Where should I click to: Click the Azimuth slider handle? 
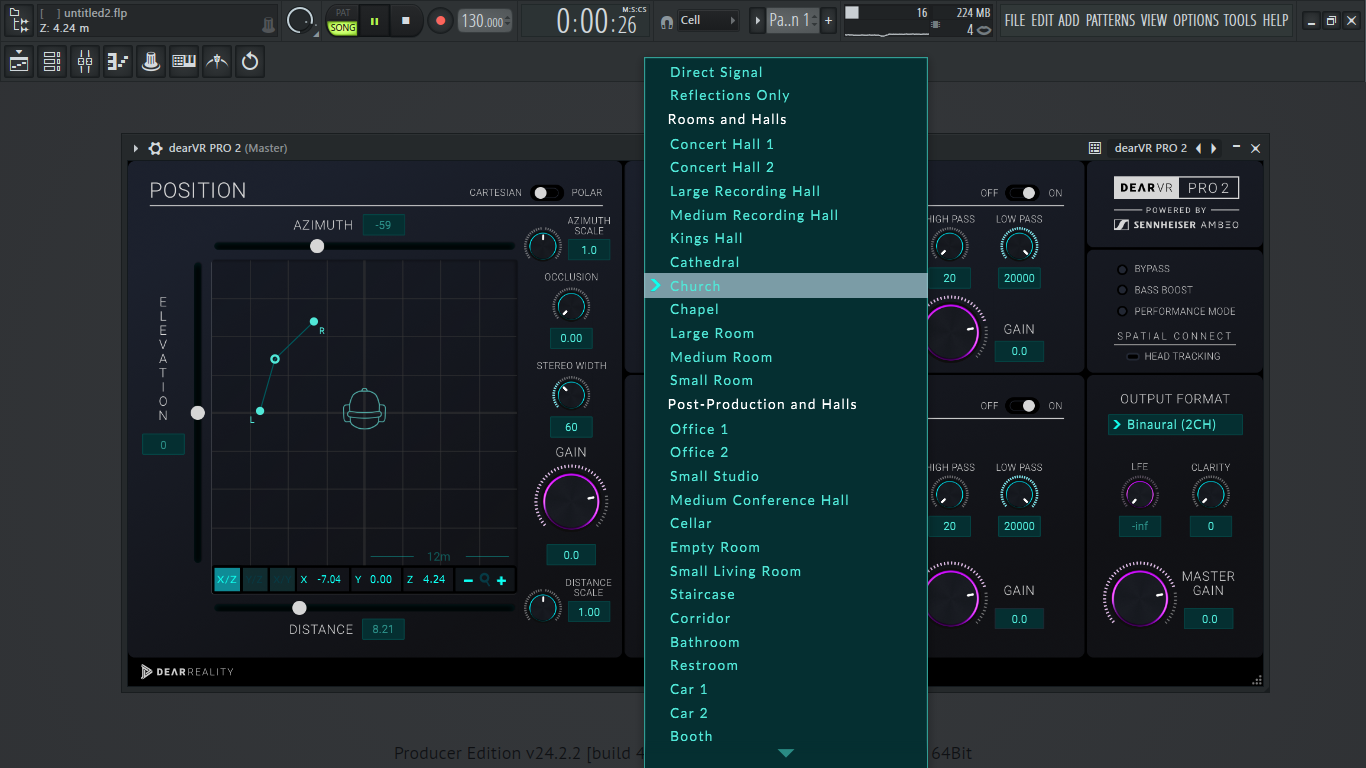(317, 246)
